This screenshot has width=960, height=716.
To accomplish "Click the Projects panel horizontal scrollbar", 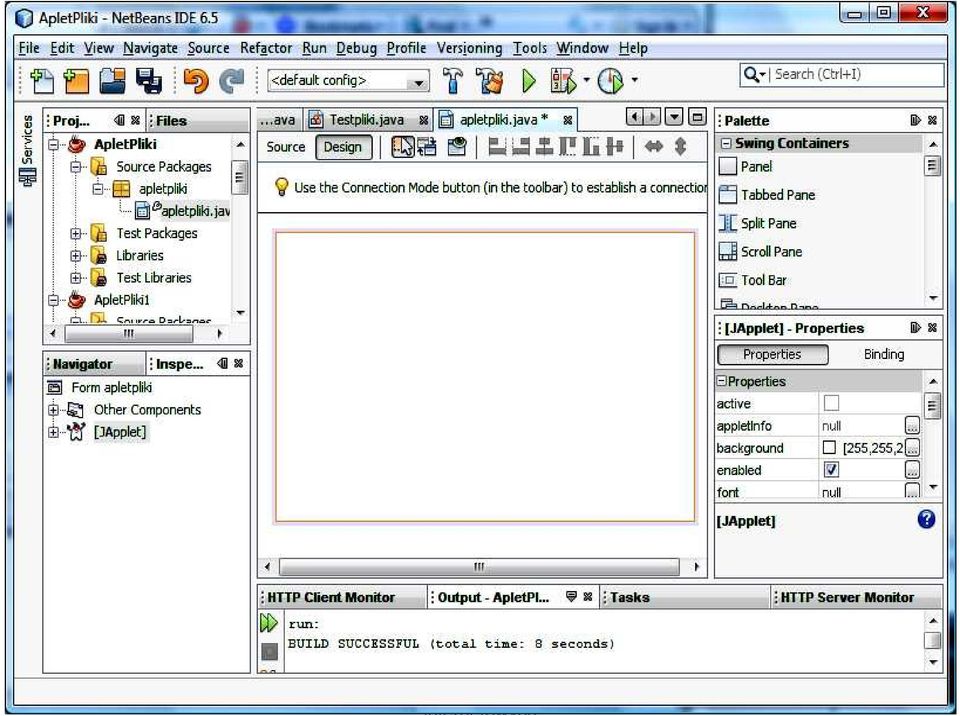I will pos(129,334).
